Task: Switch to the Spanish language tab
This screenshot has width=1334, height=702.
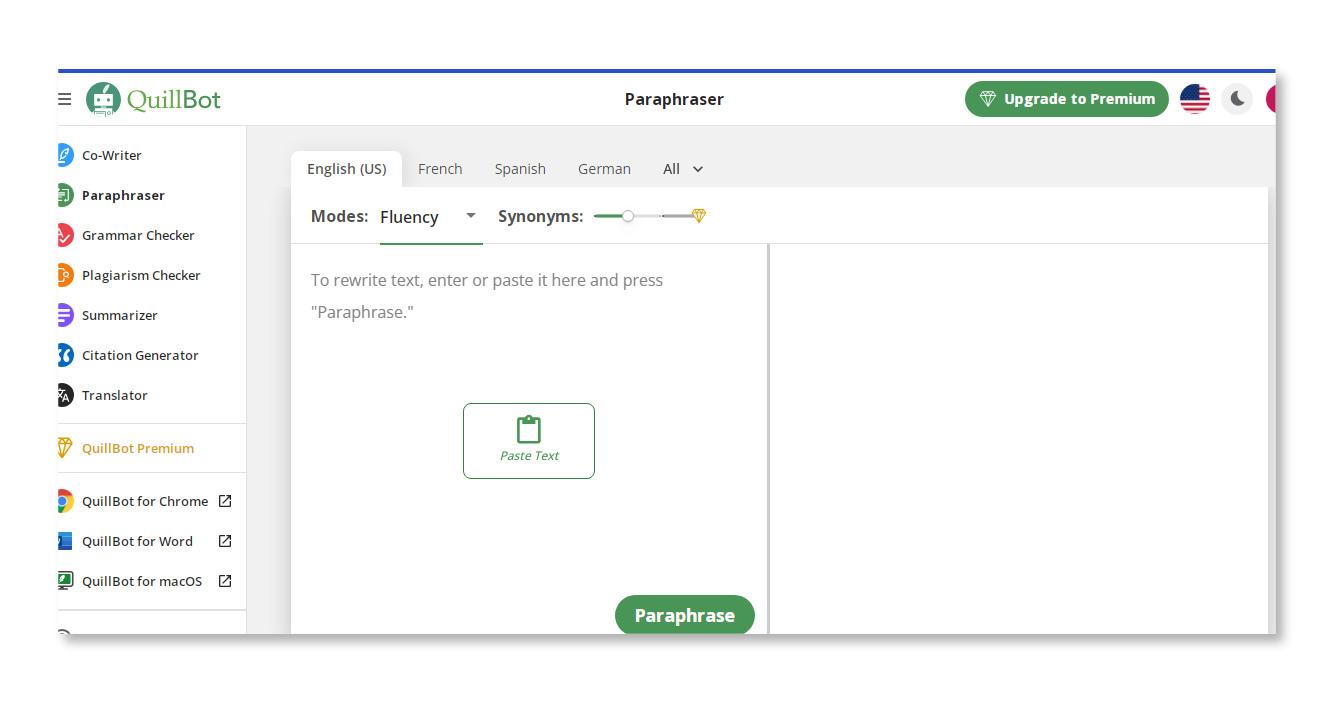Action: click(x=520, y=169)
